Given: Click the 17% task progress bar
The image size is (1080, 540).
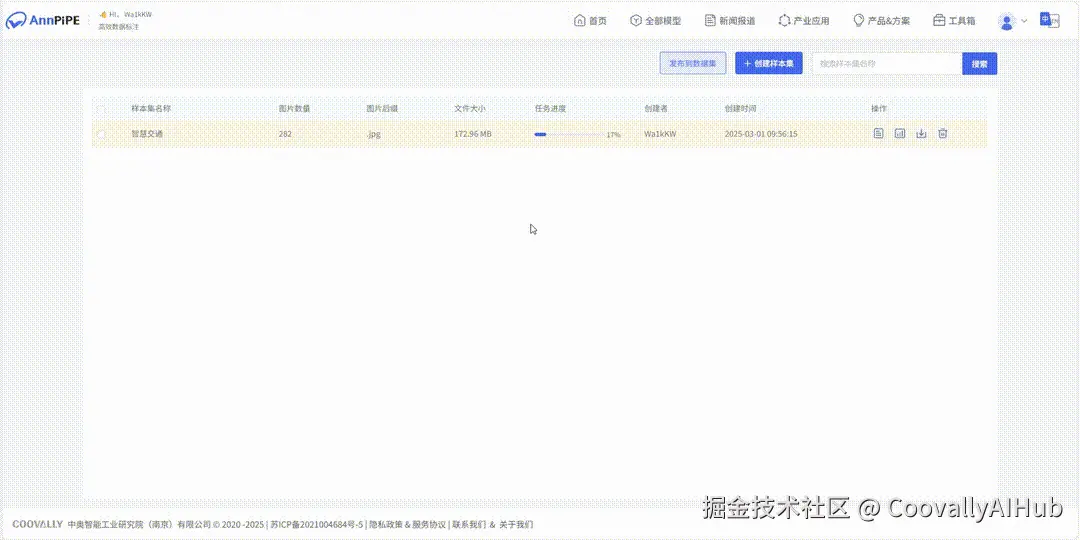Looking at the screenshot, I should (569, 134).
